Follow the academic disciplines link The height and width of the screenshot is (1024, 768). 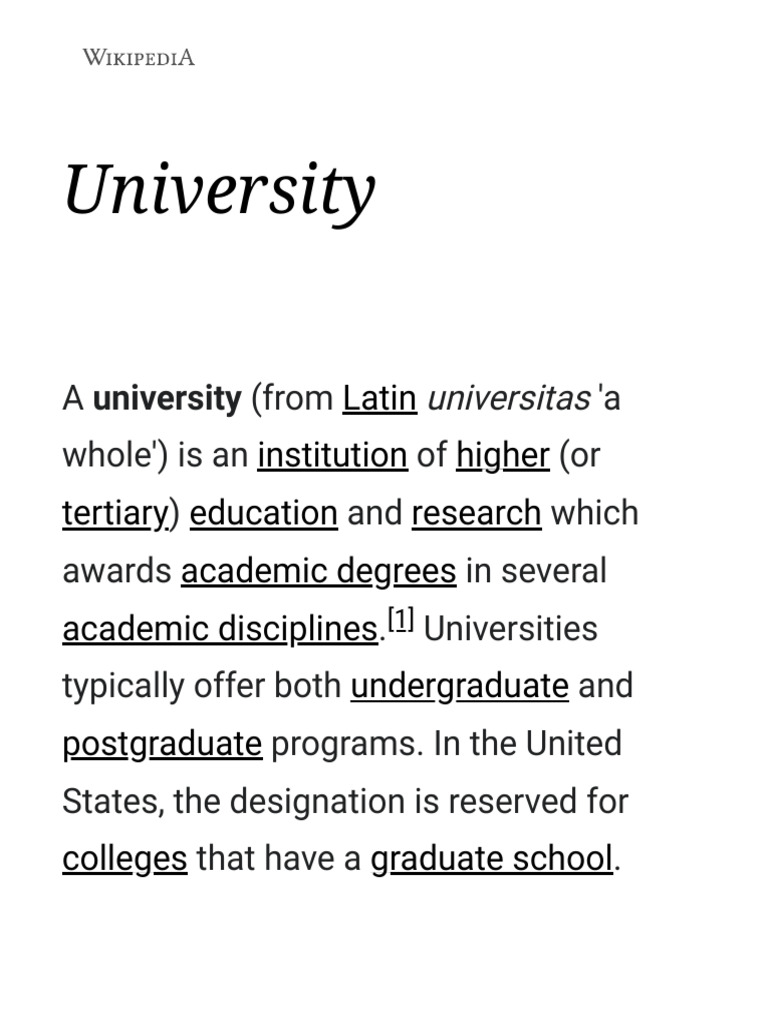click(219, 629)
